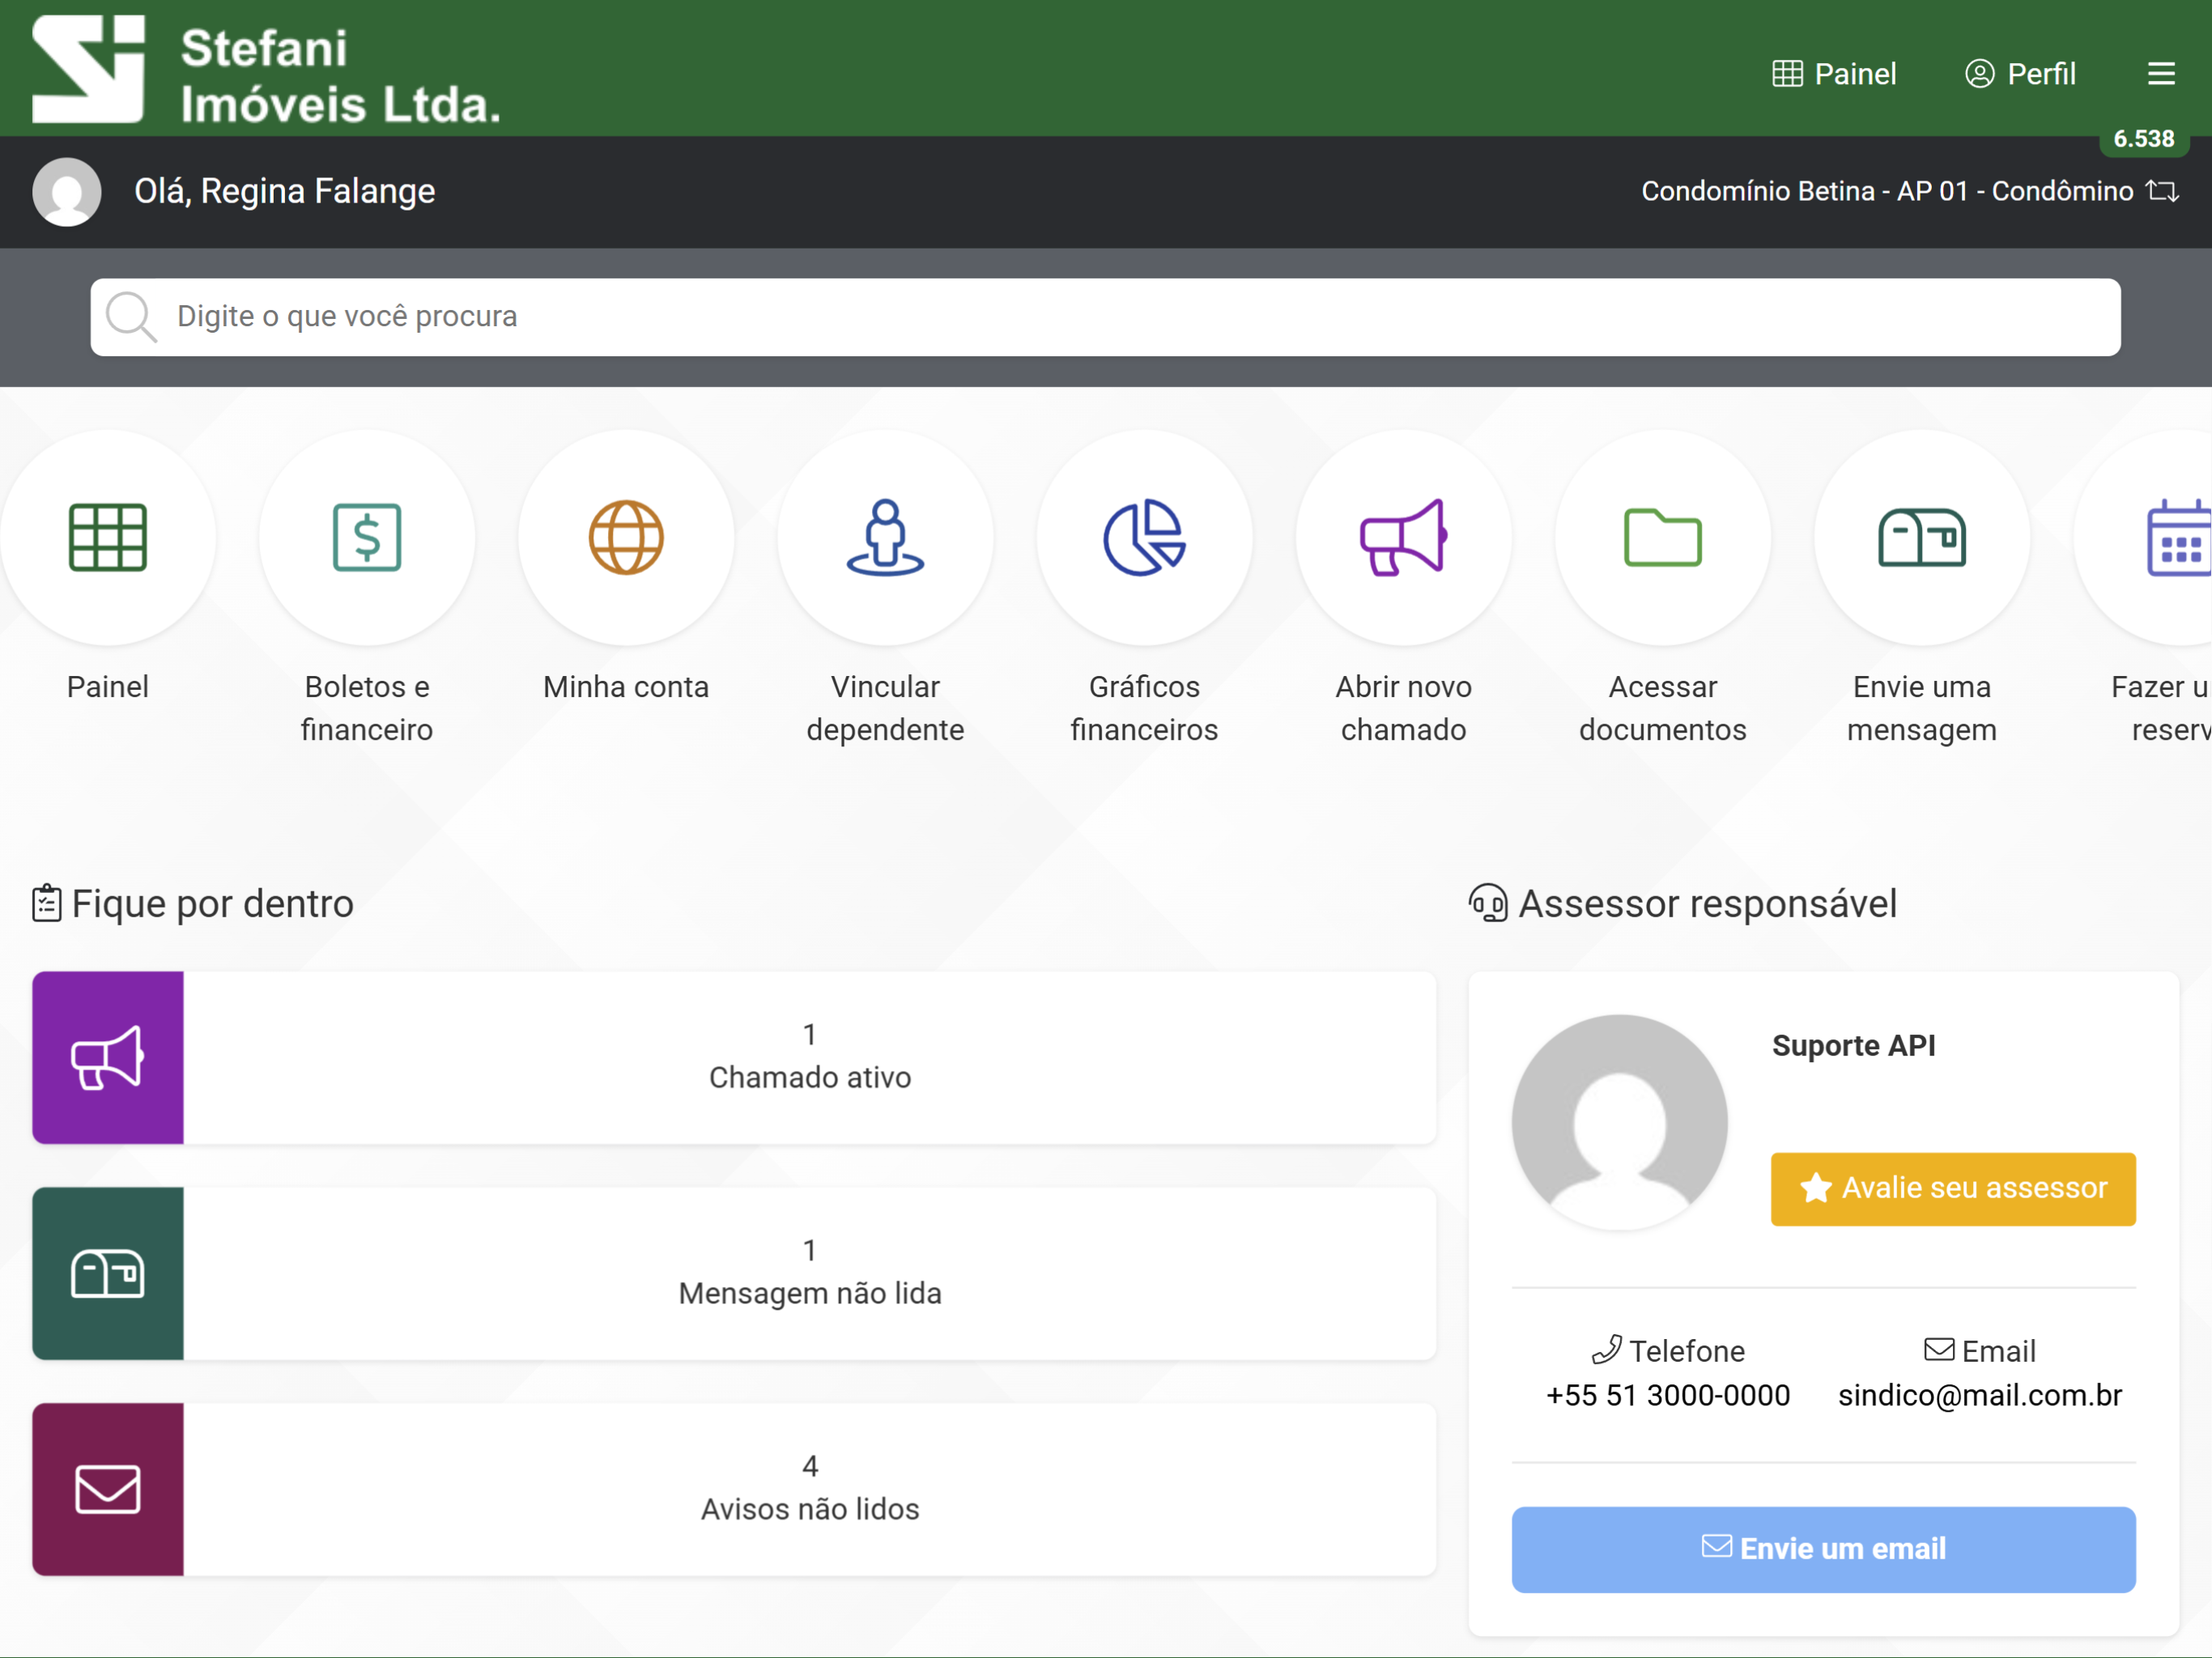Click the Telefone phone icon

(x=1606, y=1350)
